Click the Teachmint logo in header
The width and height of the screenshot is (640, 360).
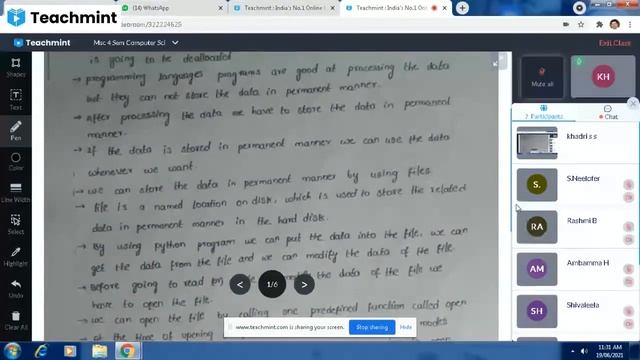click(x=42, y=42)
